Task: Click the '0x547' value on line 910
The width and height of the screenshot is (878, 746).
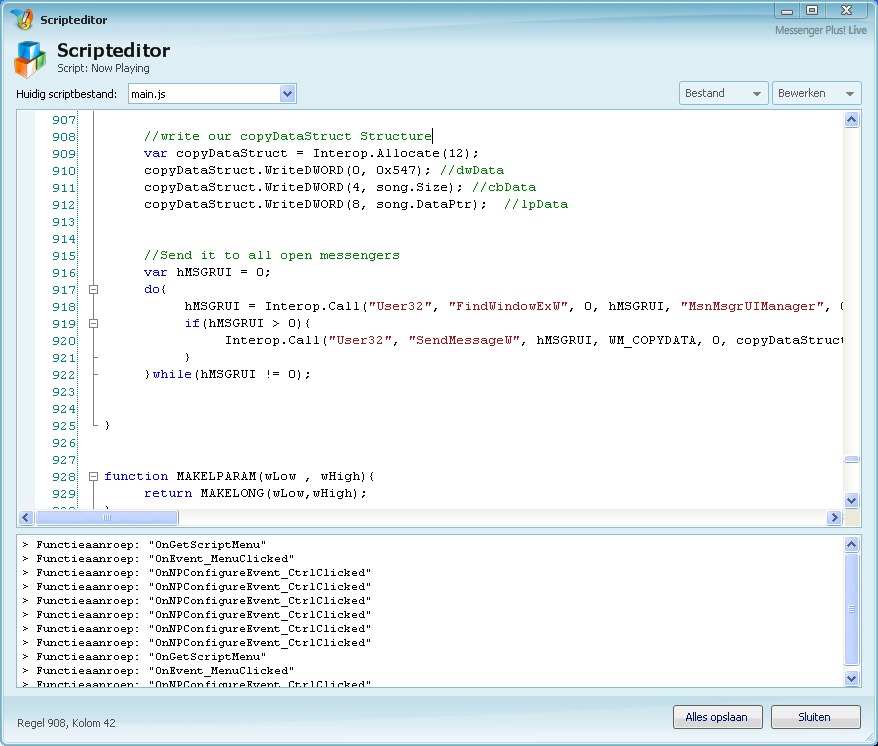Action: 395,170
